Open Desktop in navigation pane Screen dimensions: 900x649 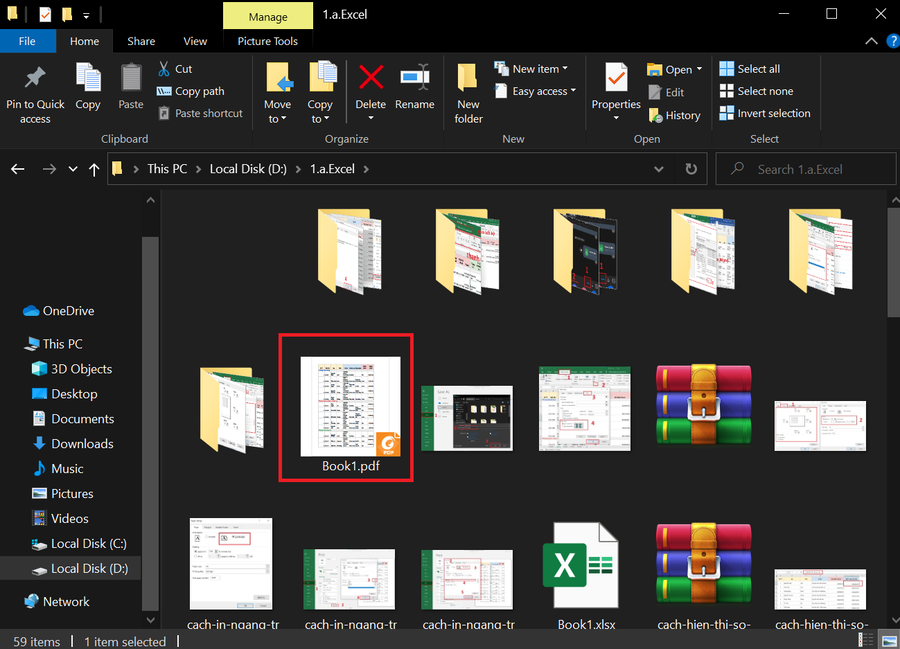(x=64, y=394)
